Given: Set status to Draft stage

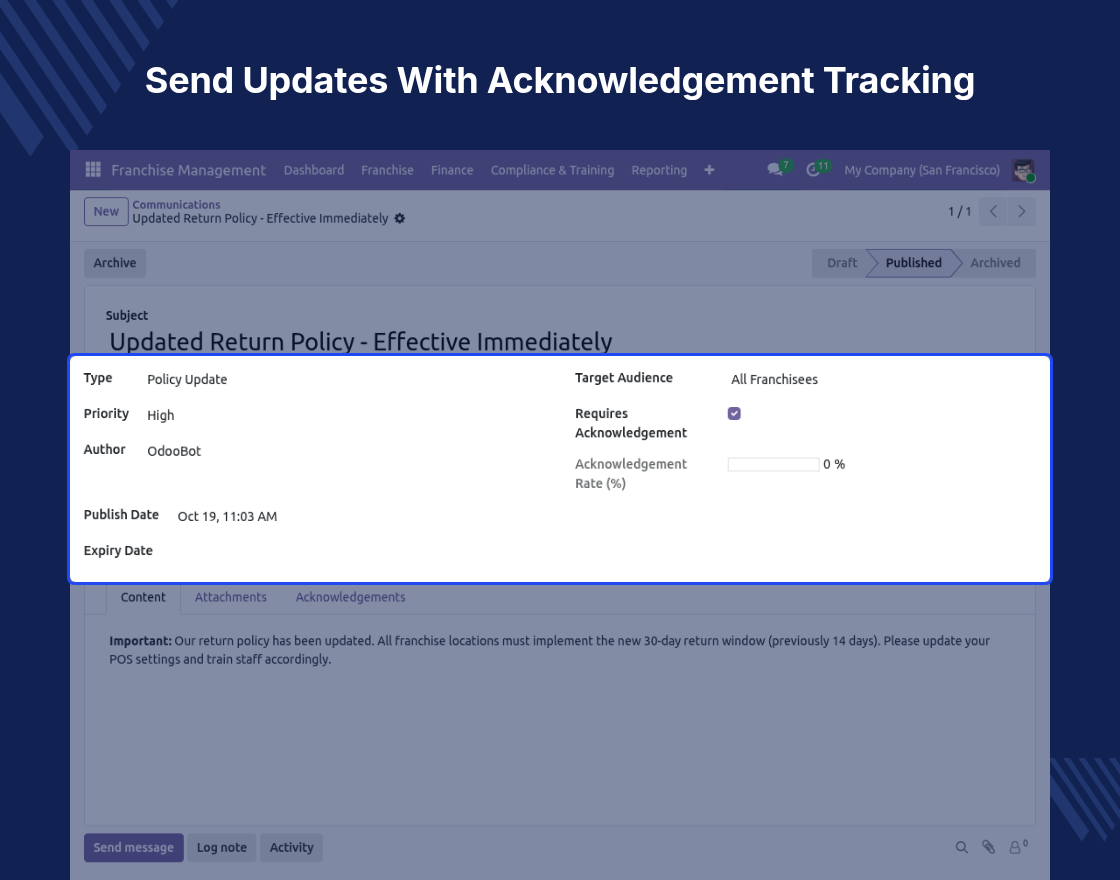Looking at the screenshot, I should point(841,263).
